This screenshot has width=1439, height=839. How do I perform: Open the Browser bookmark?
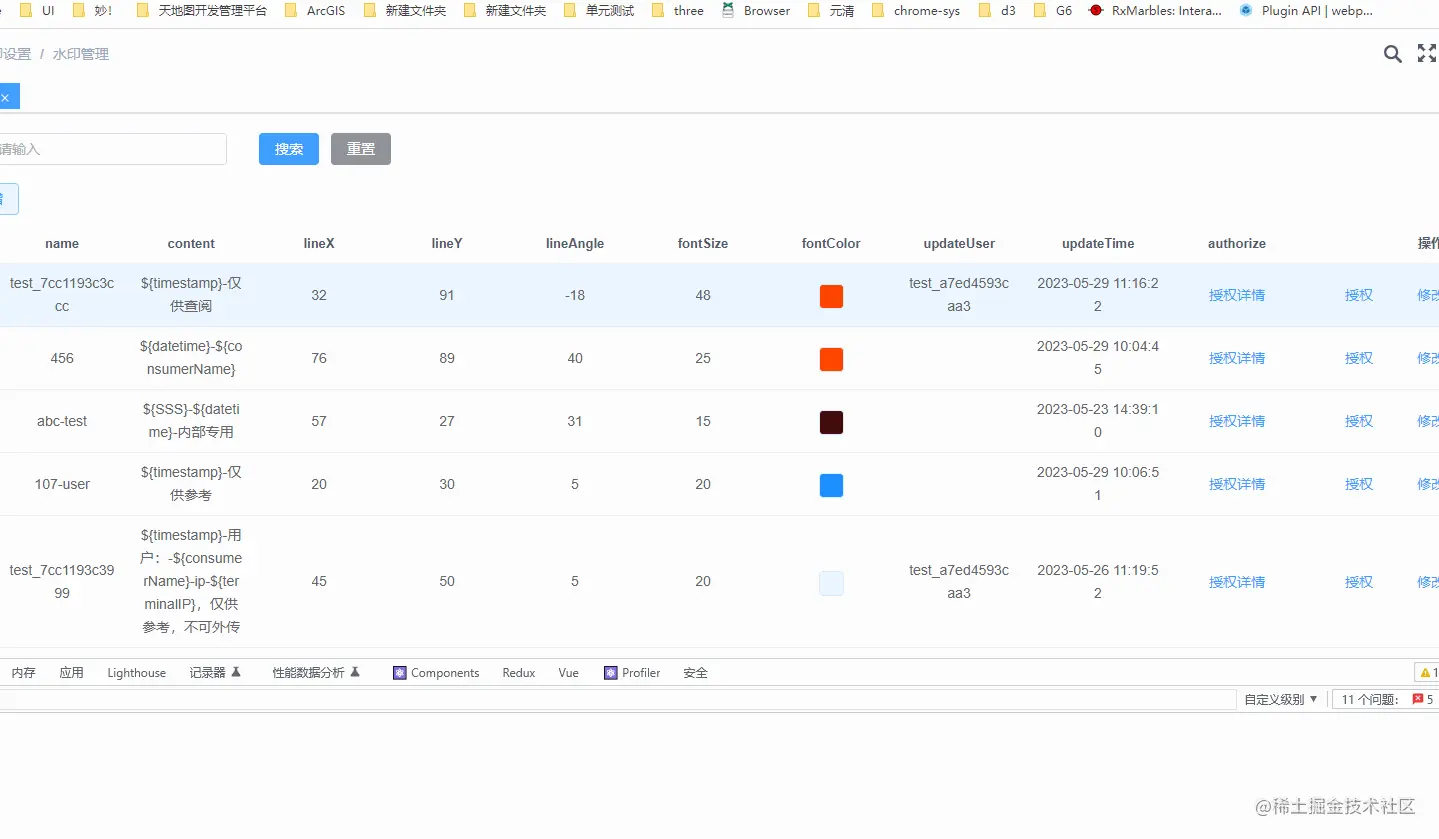click(756, 11)
